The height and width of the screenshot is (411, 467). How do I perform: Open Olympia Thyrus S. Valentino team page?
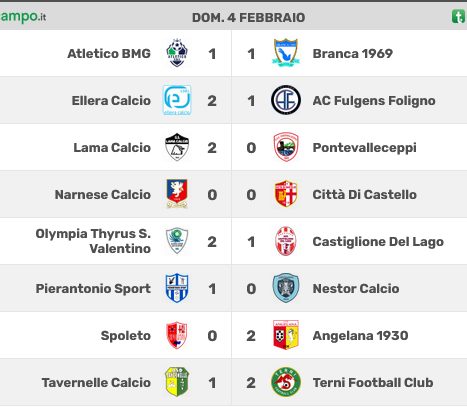pyautogui.click(x=93, y=241)
